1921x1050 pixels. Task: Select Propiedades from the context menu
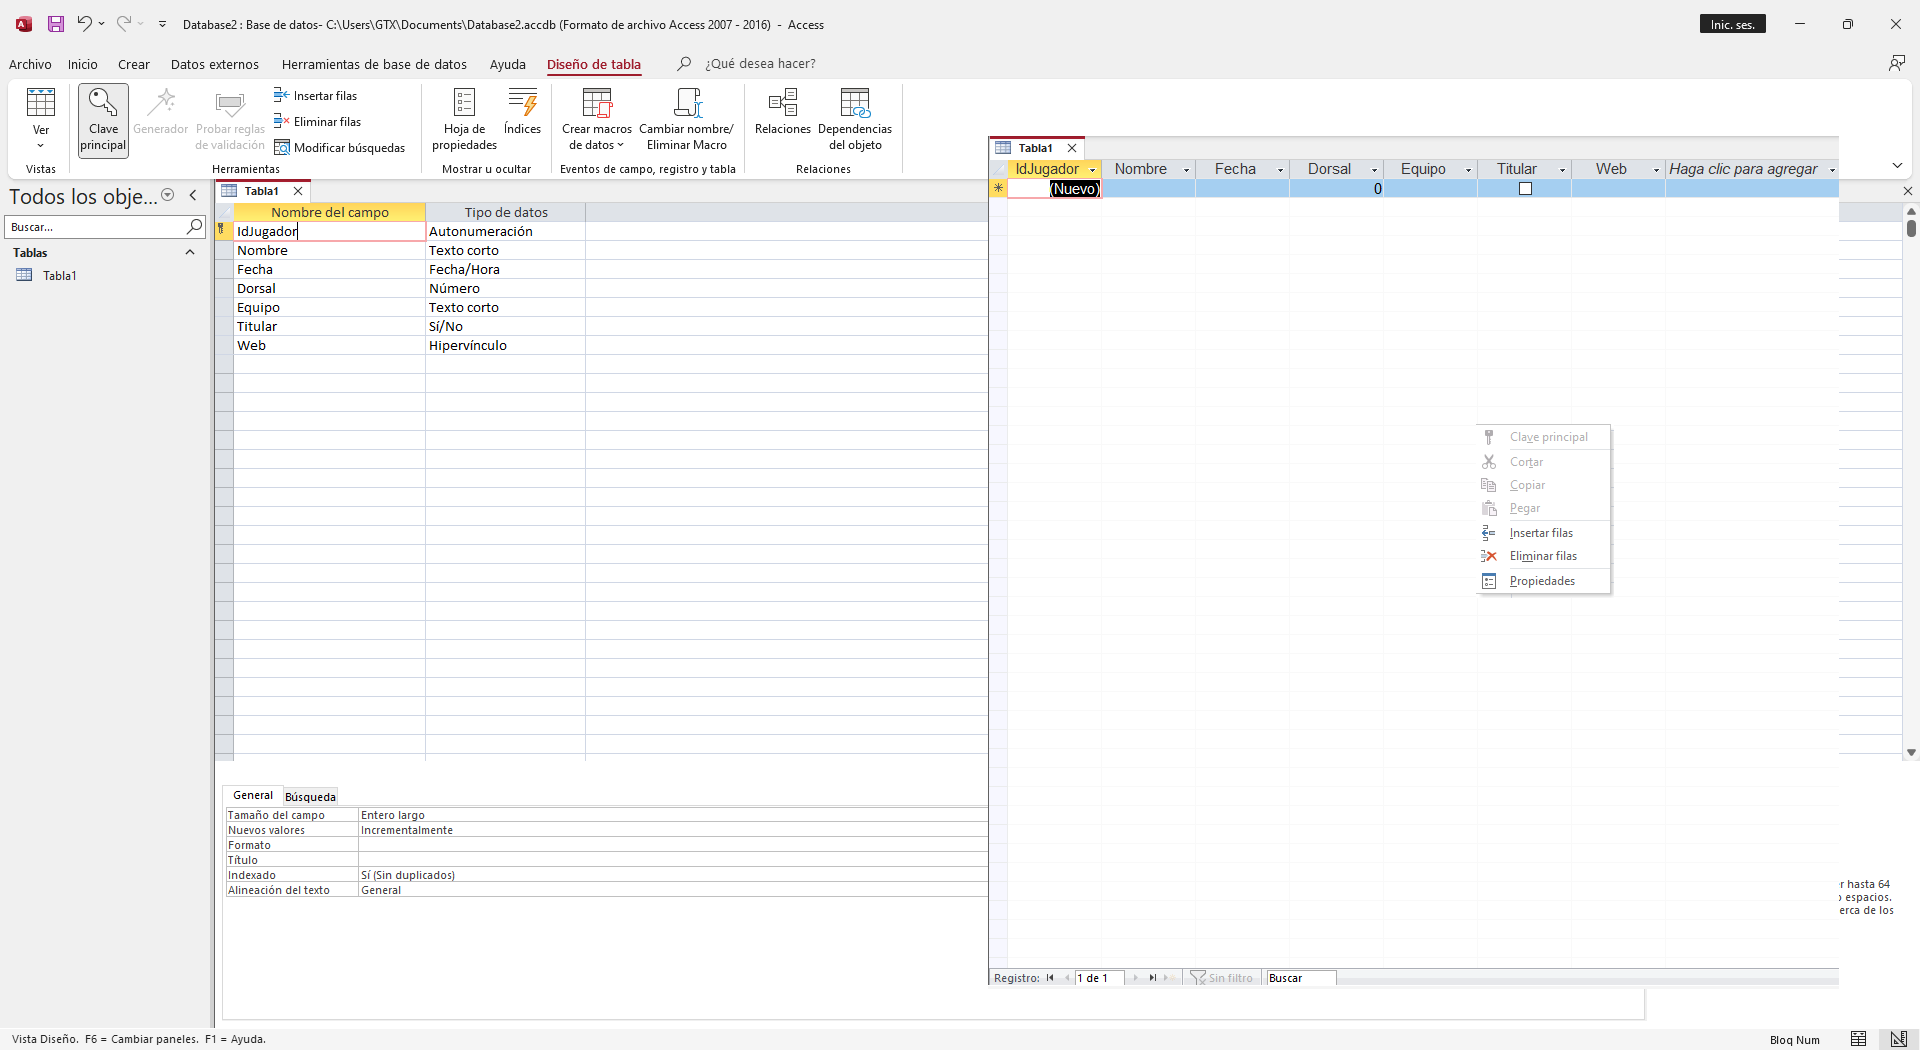(x=1542, y=581)
